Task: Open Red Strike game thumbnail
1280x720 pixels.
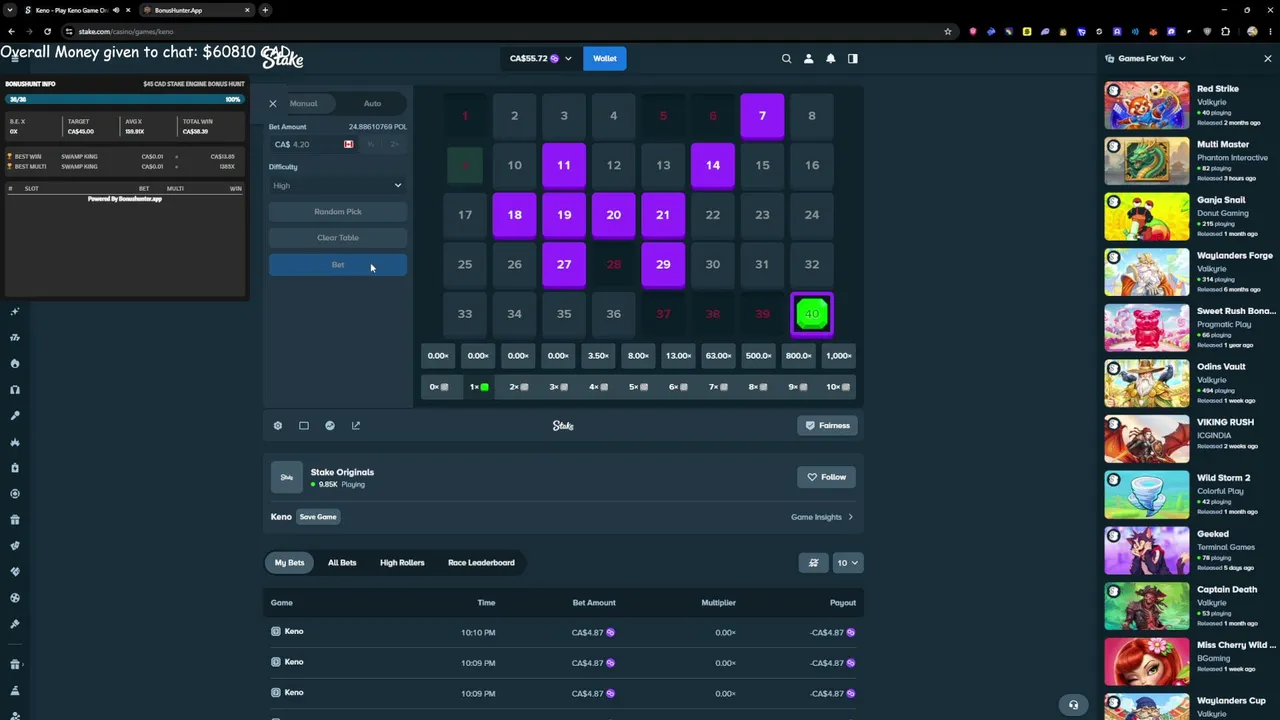Action: click(1147, 105)
